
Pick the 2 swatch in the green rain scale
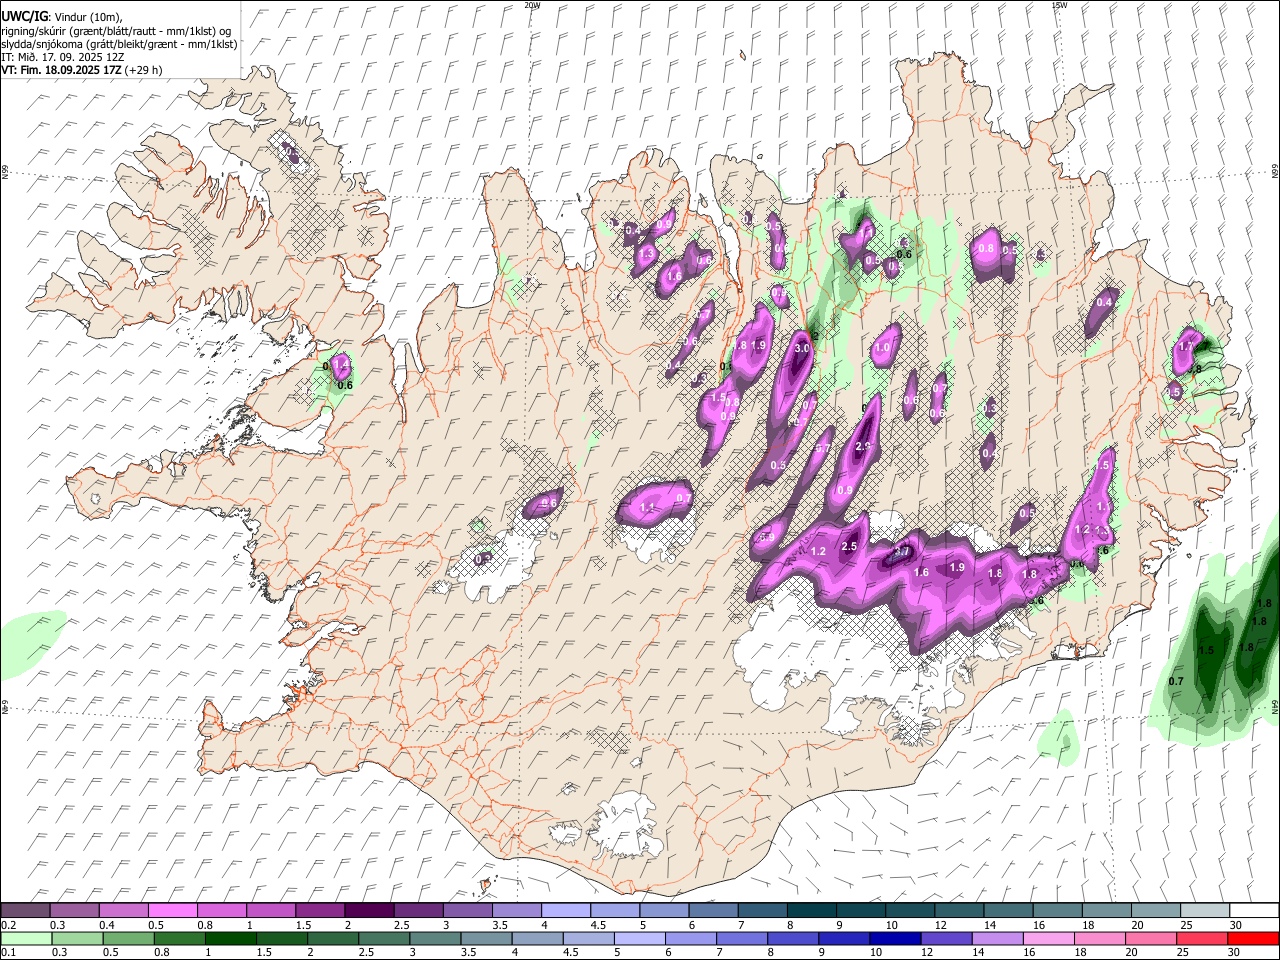point(332,938)
